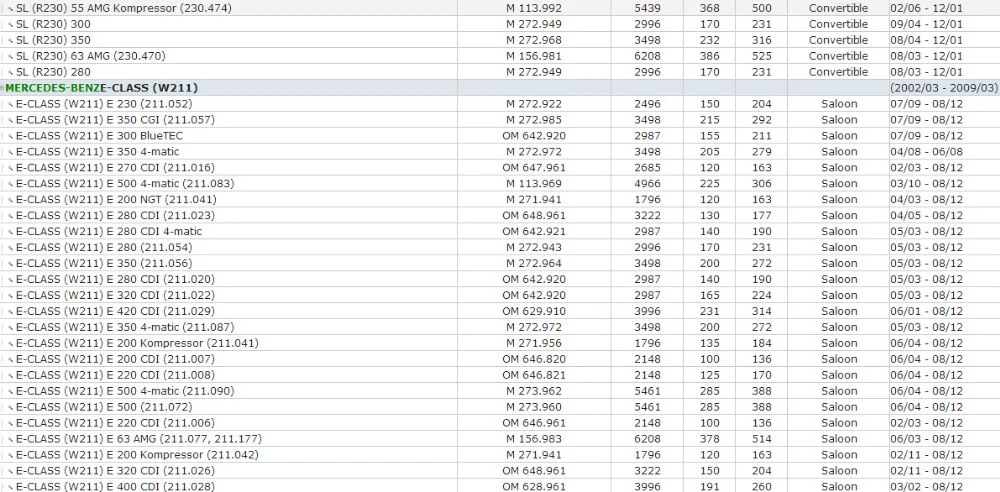Screen dimensions: 1000x492
Task: Click displacement value 2496
Action: (x=647, y=104)
